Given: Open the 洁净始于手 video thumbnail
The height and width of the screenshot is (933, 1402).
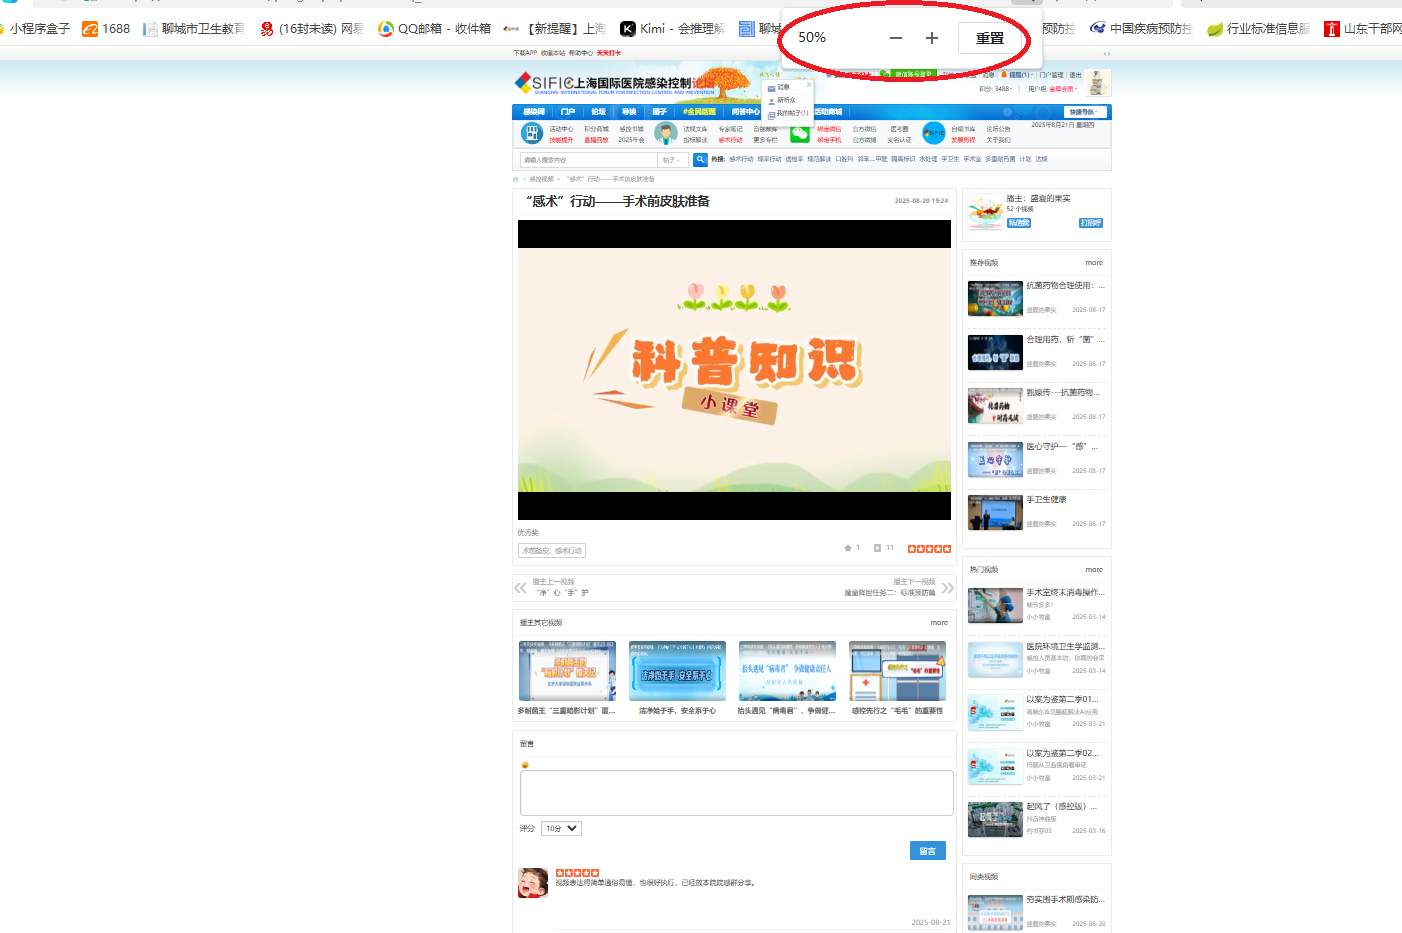Looking at the screenshot, I should [677, 671].
